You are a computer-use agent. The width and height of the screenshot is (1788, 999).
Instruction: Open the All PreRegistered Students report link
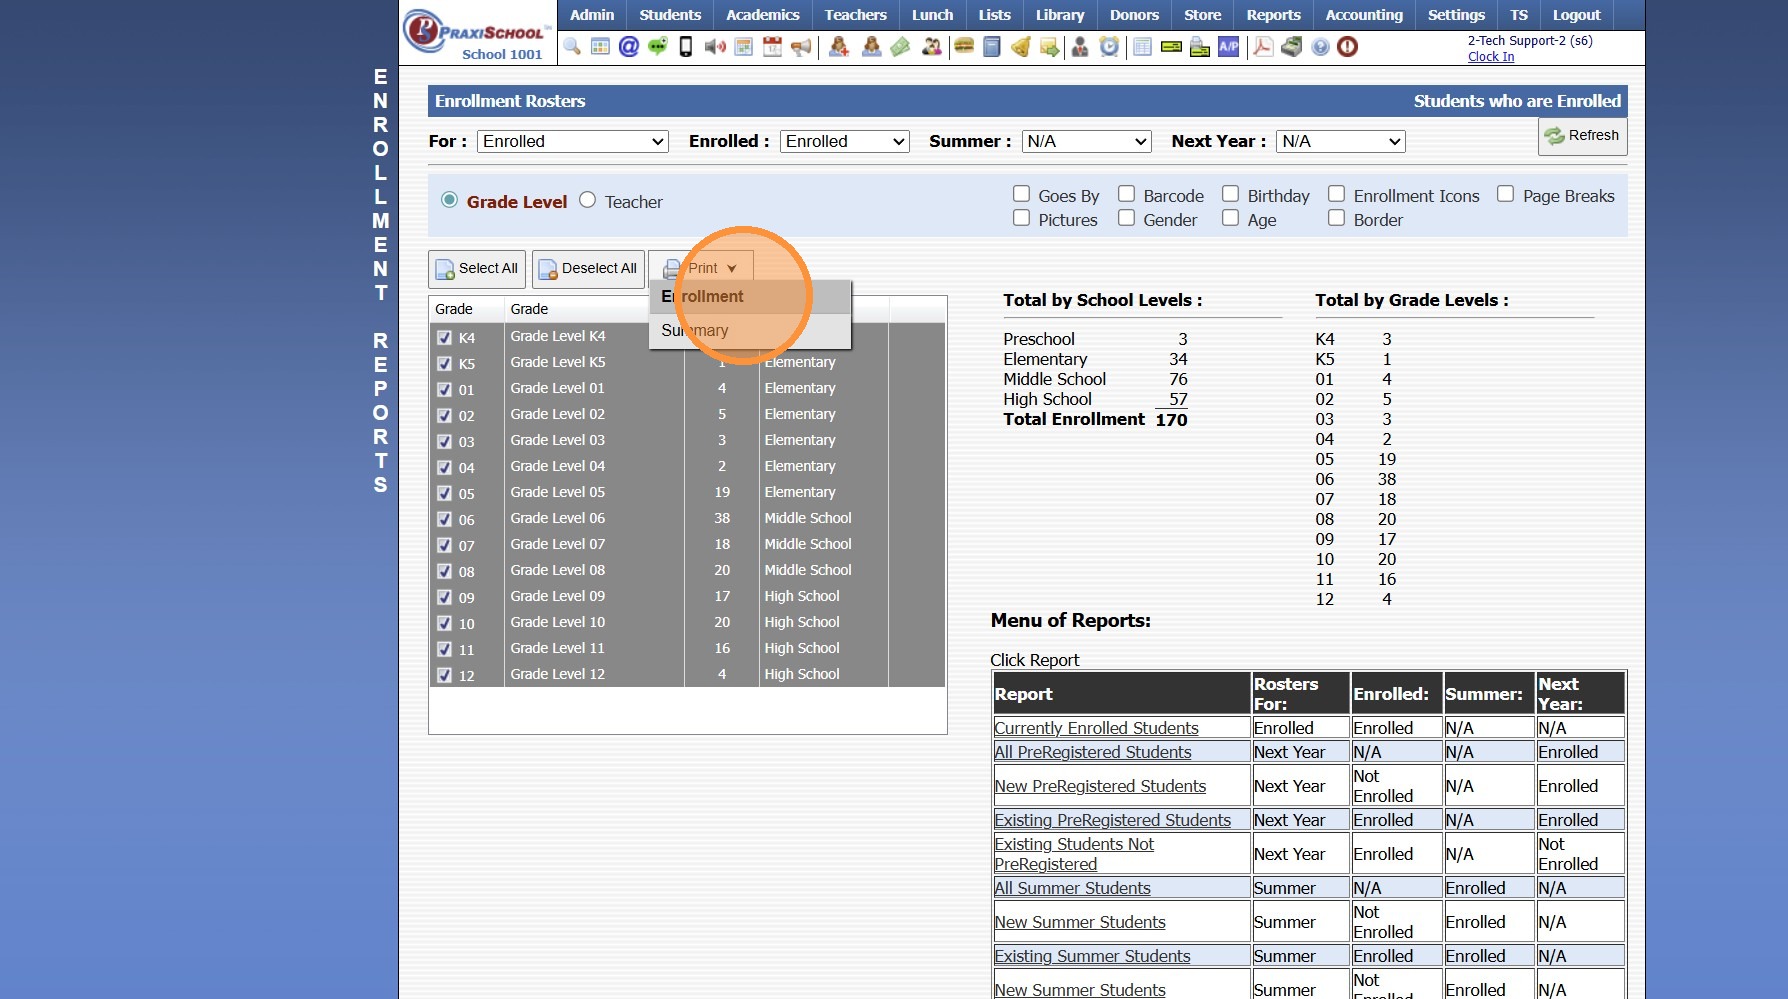(1093, 752)
